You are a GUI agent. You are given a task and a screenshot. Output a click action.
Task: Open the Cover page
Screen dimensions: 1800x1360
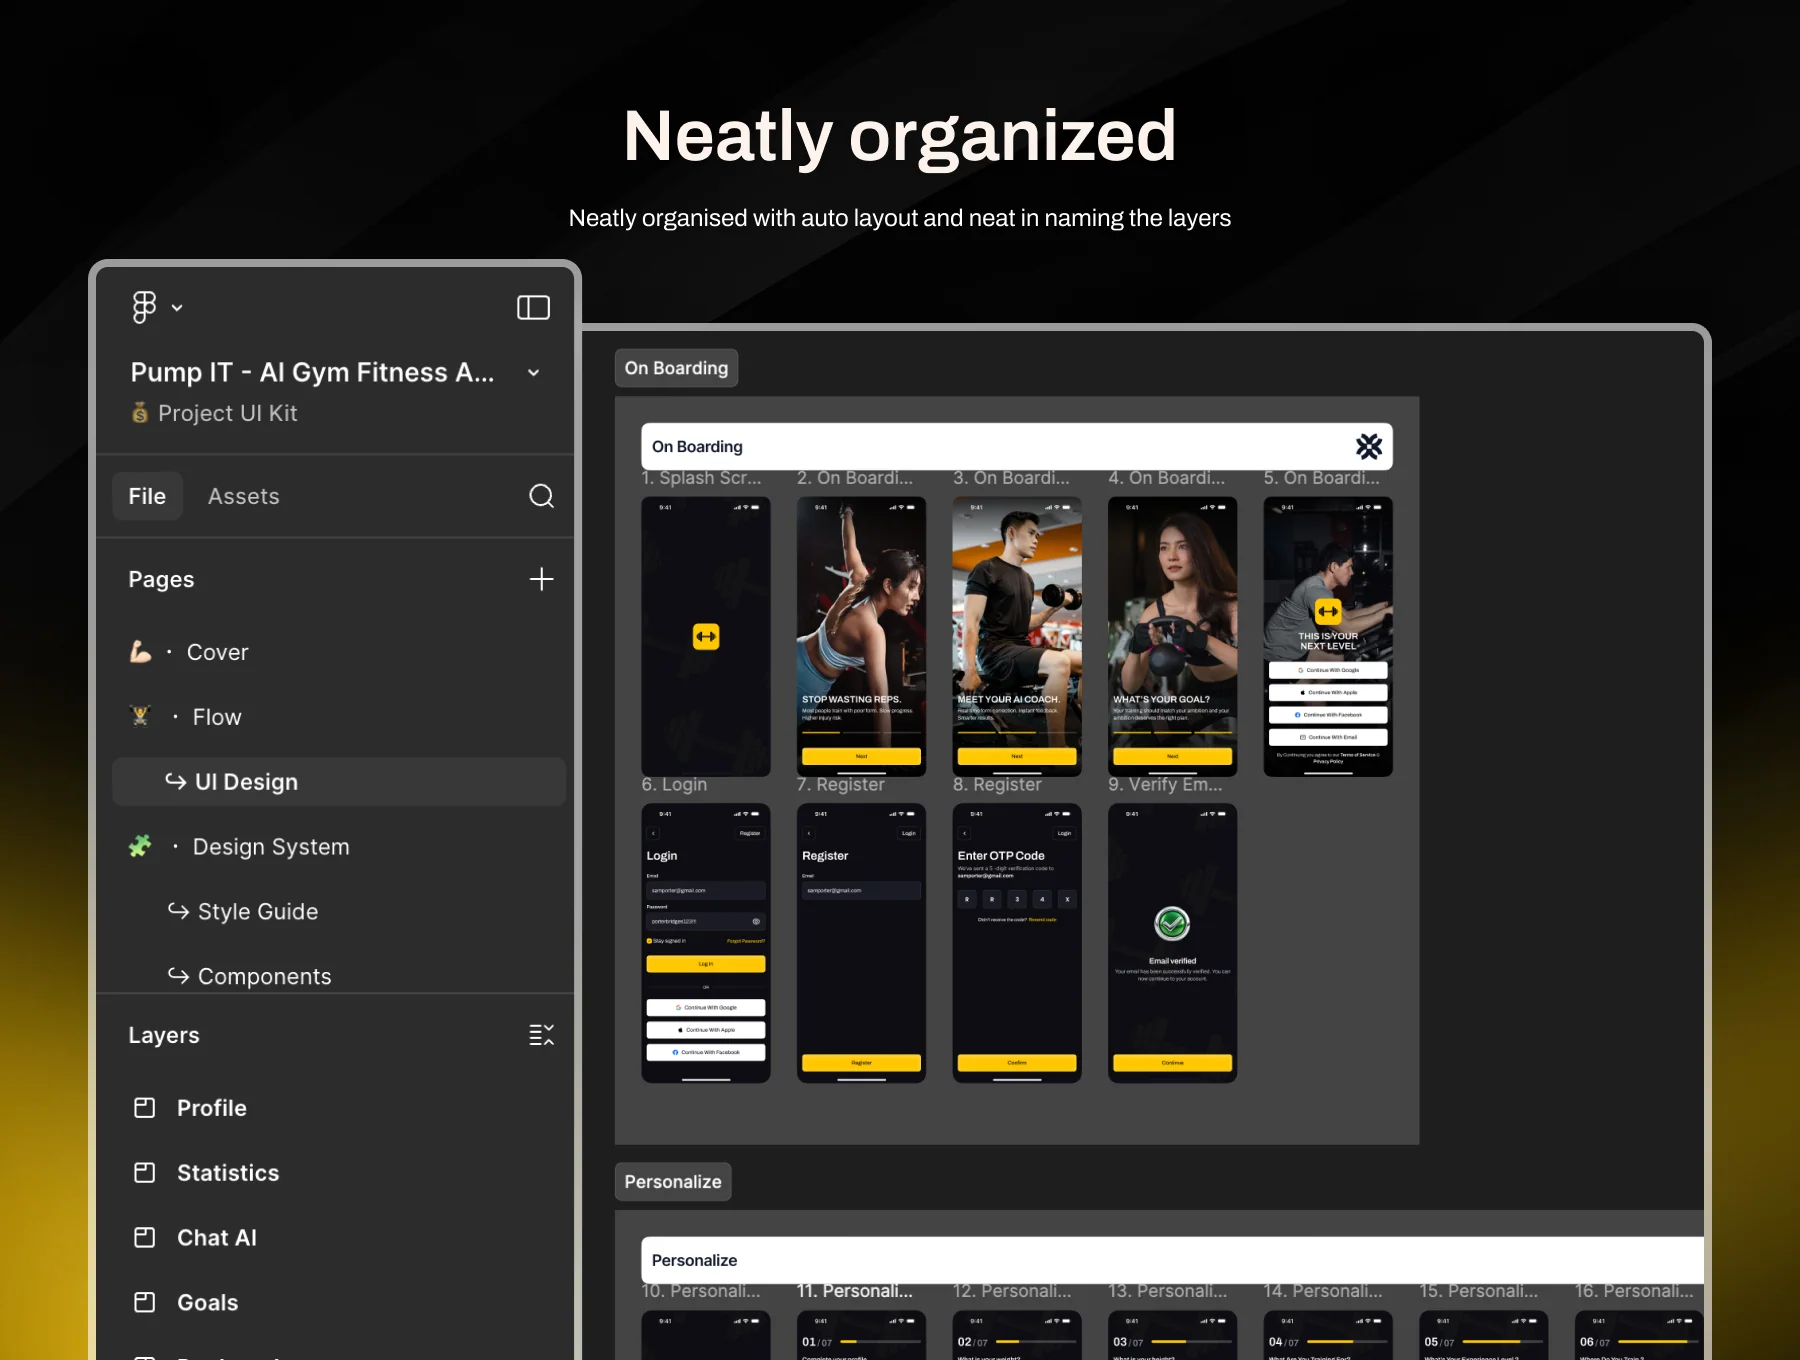click(217, 652)
